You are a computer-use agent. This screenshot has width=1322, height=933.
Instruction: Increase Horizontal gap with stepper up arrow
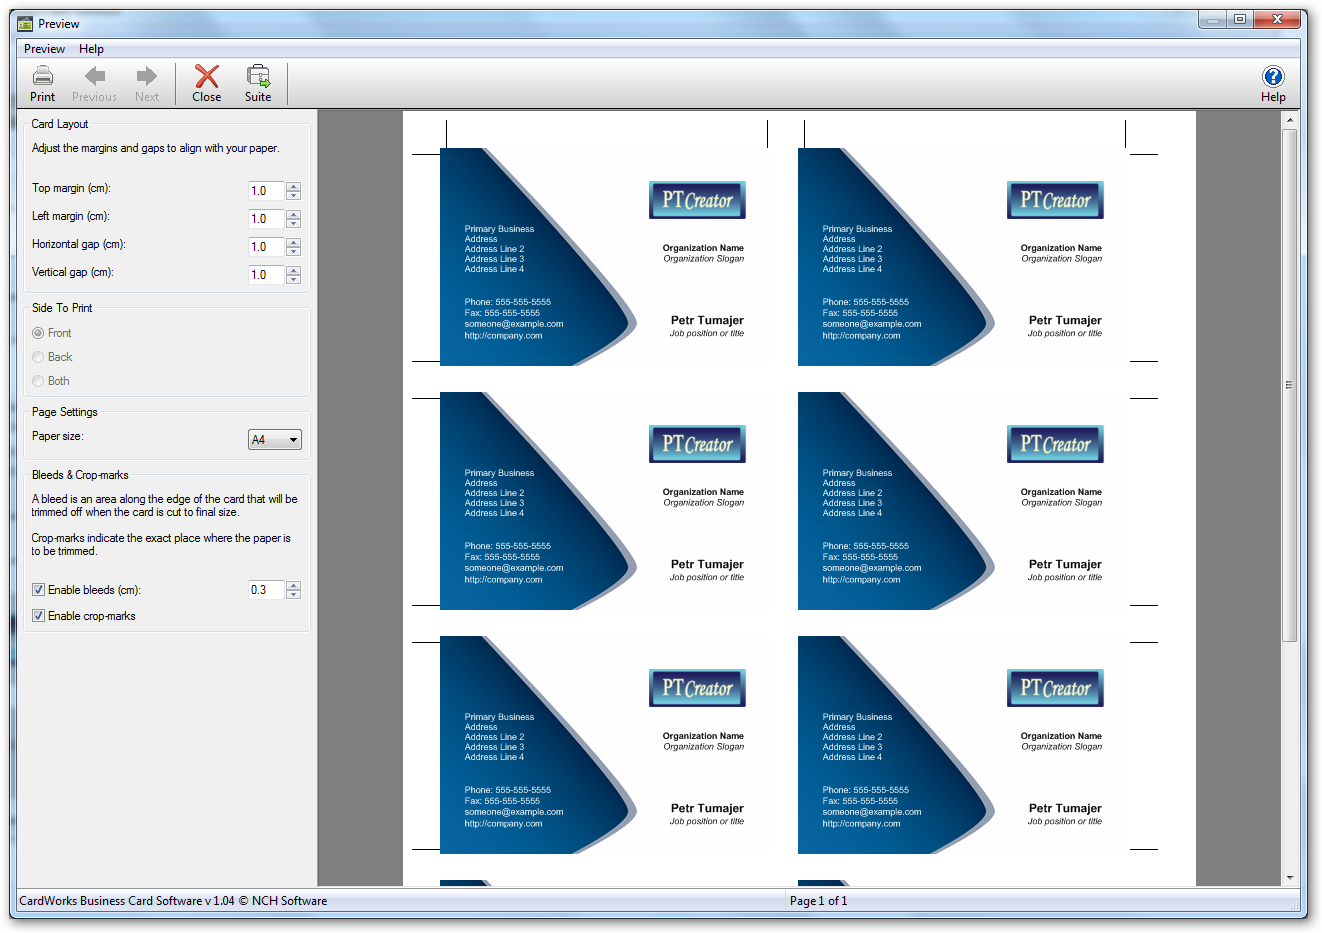tap(294, 242)
